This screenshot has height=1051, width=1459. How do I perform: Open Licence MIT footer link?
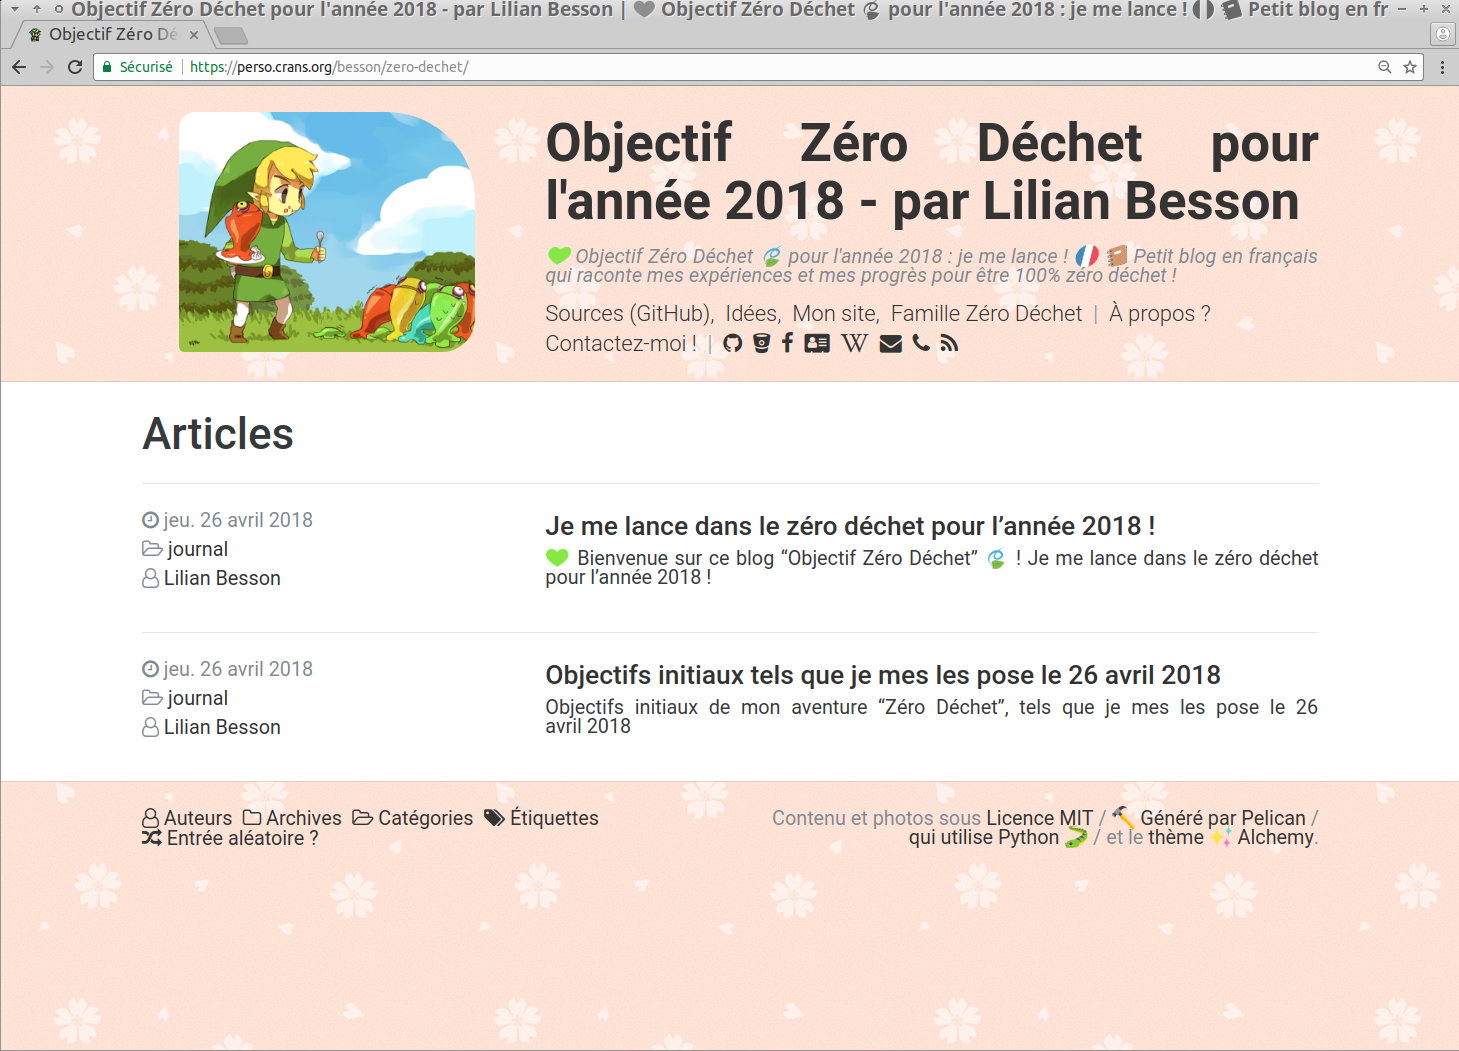tap(1040, 818)
